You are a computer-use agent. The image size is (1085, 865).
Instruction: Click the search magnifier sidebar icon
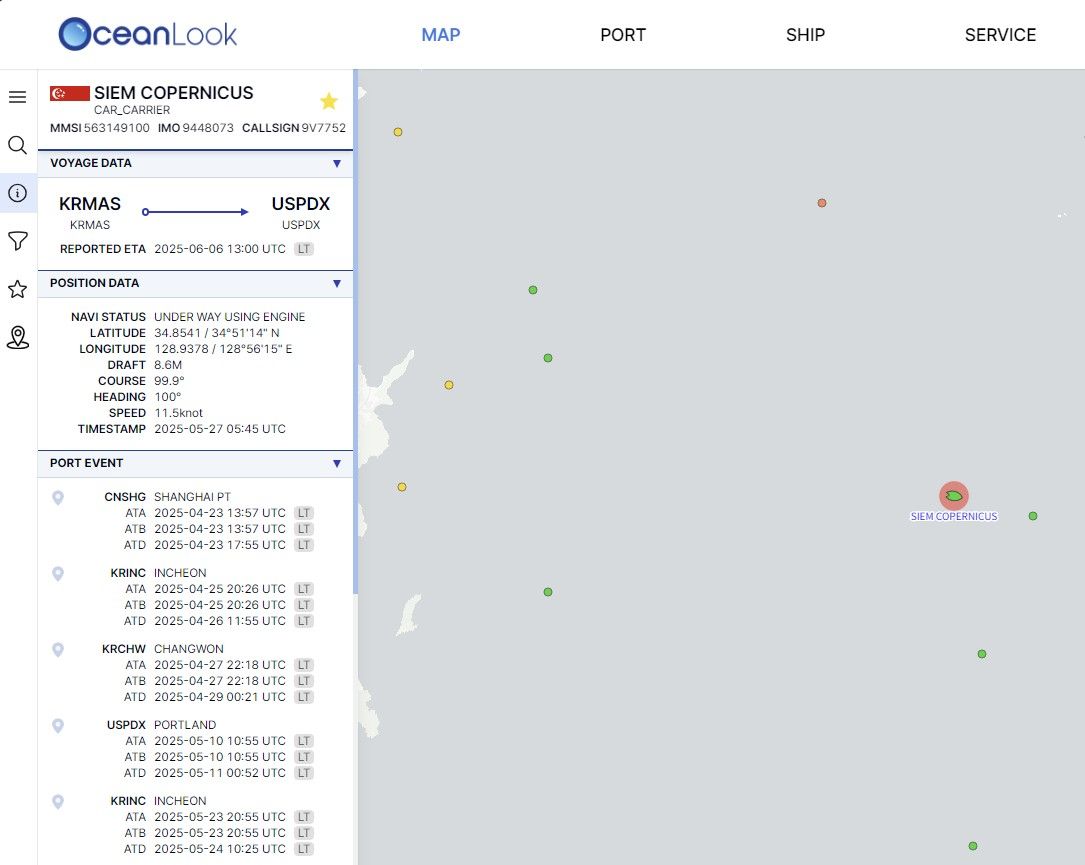pos(17,146)
